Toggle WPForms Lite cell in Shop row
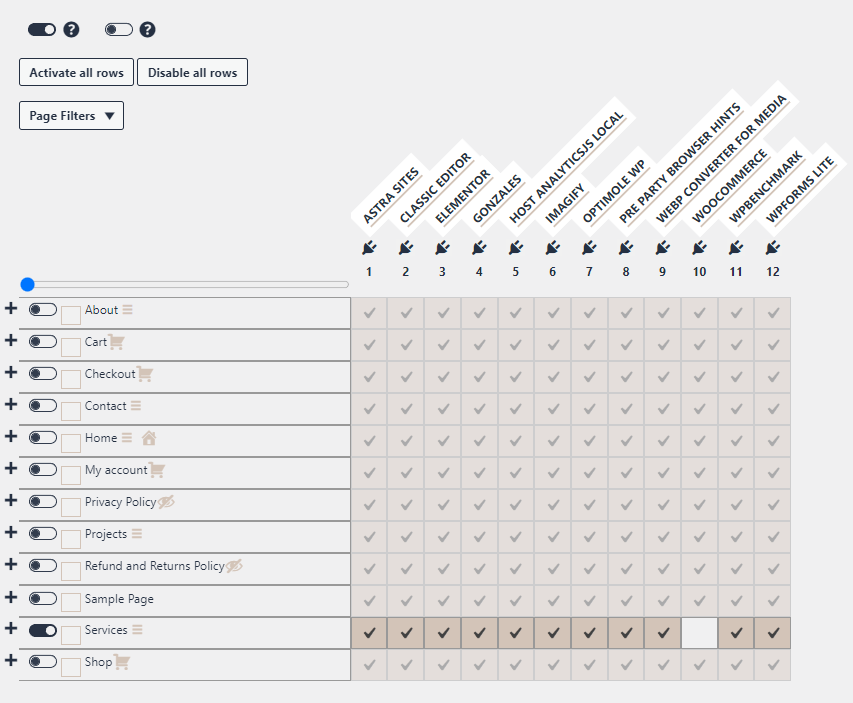This screenshot has width=853, height=703. [773, 665]
